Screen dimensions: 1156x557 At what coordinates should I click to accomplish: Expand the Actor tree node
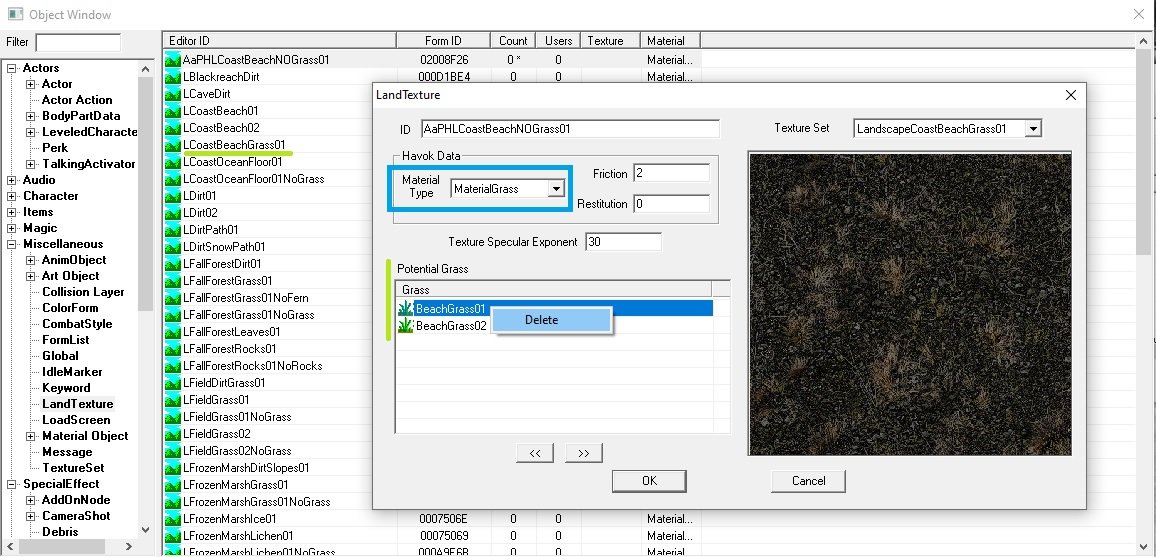[x=31, y=84]
